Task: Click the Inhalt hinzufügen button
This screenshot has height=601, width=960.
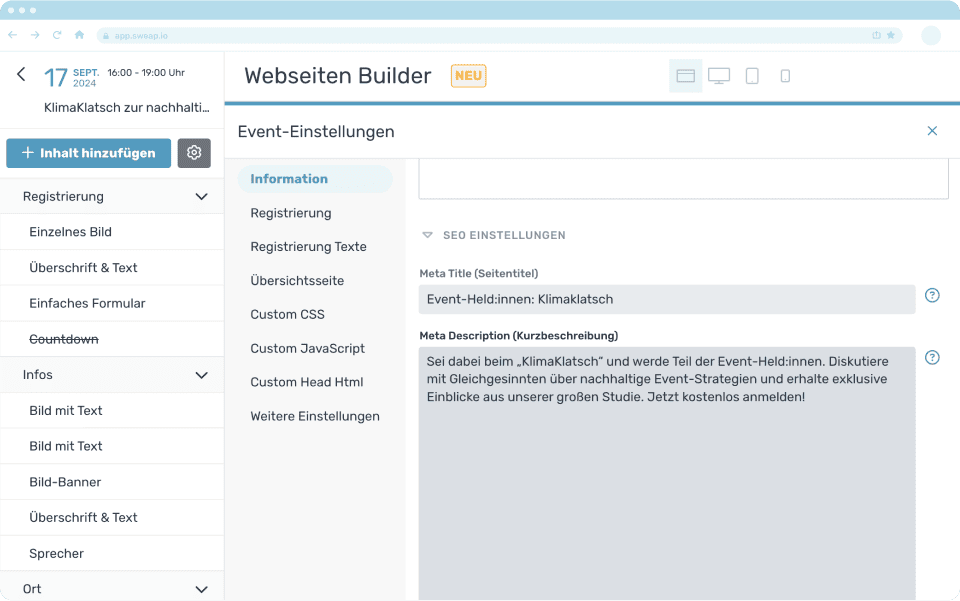Action: point(88,153)
